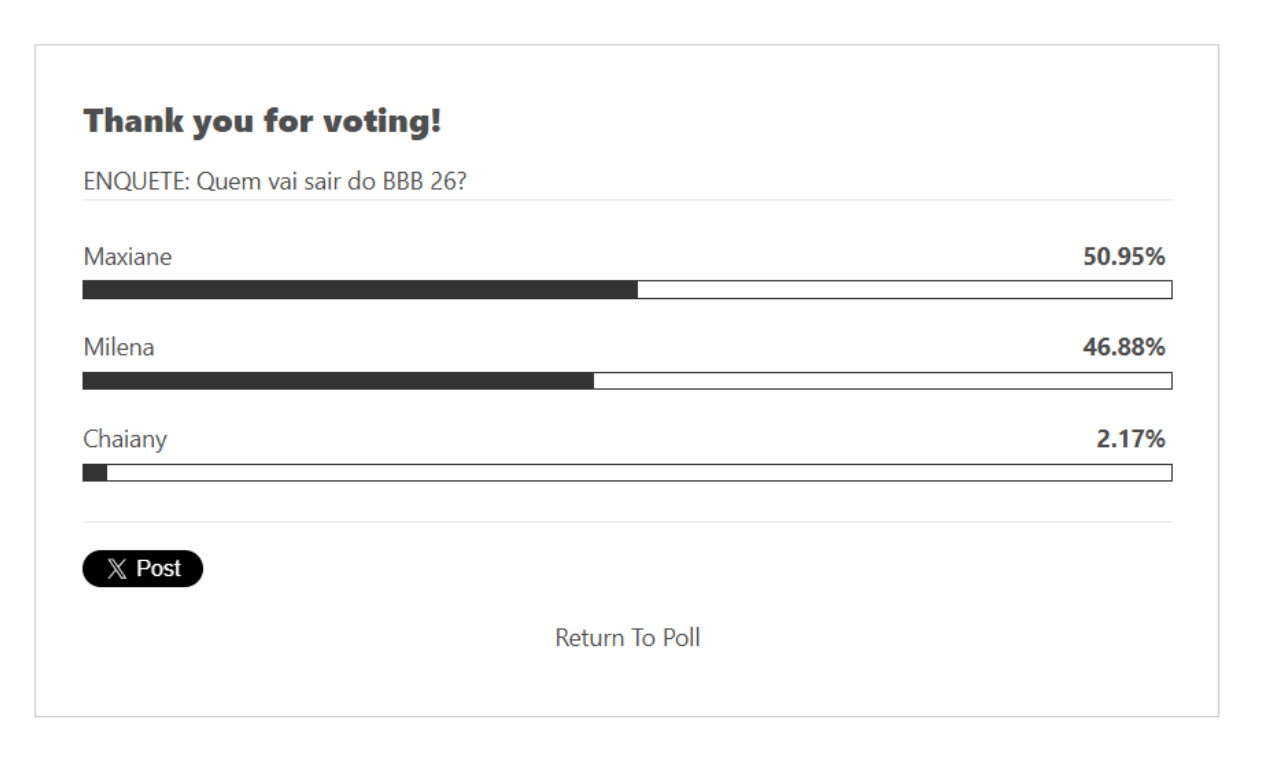Click the 'Quem vai sair do BBB 26?' text
Screen dimensions: 1280x768
coord(331,184)
